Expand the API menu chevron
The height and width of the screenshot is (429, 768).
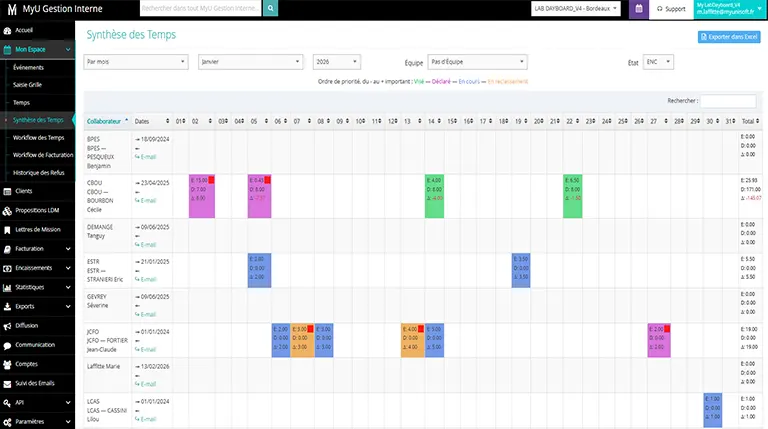click(x=68, y=403)
